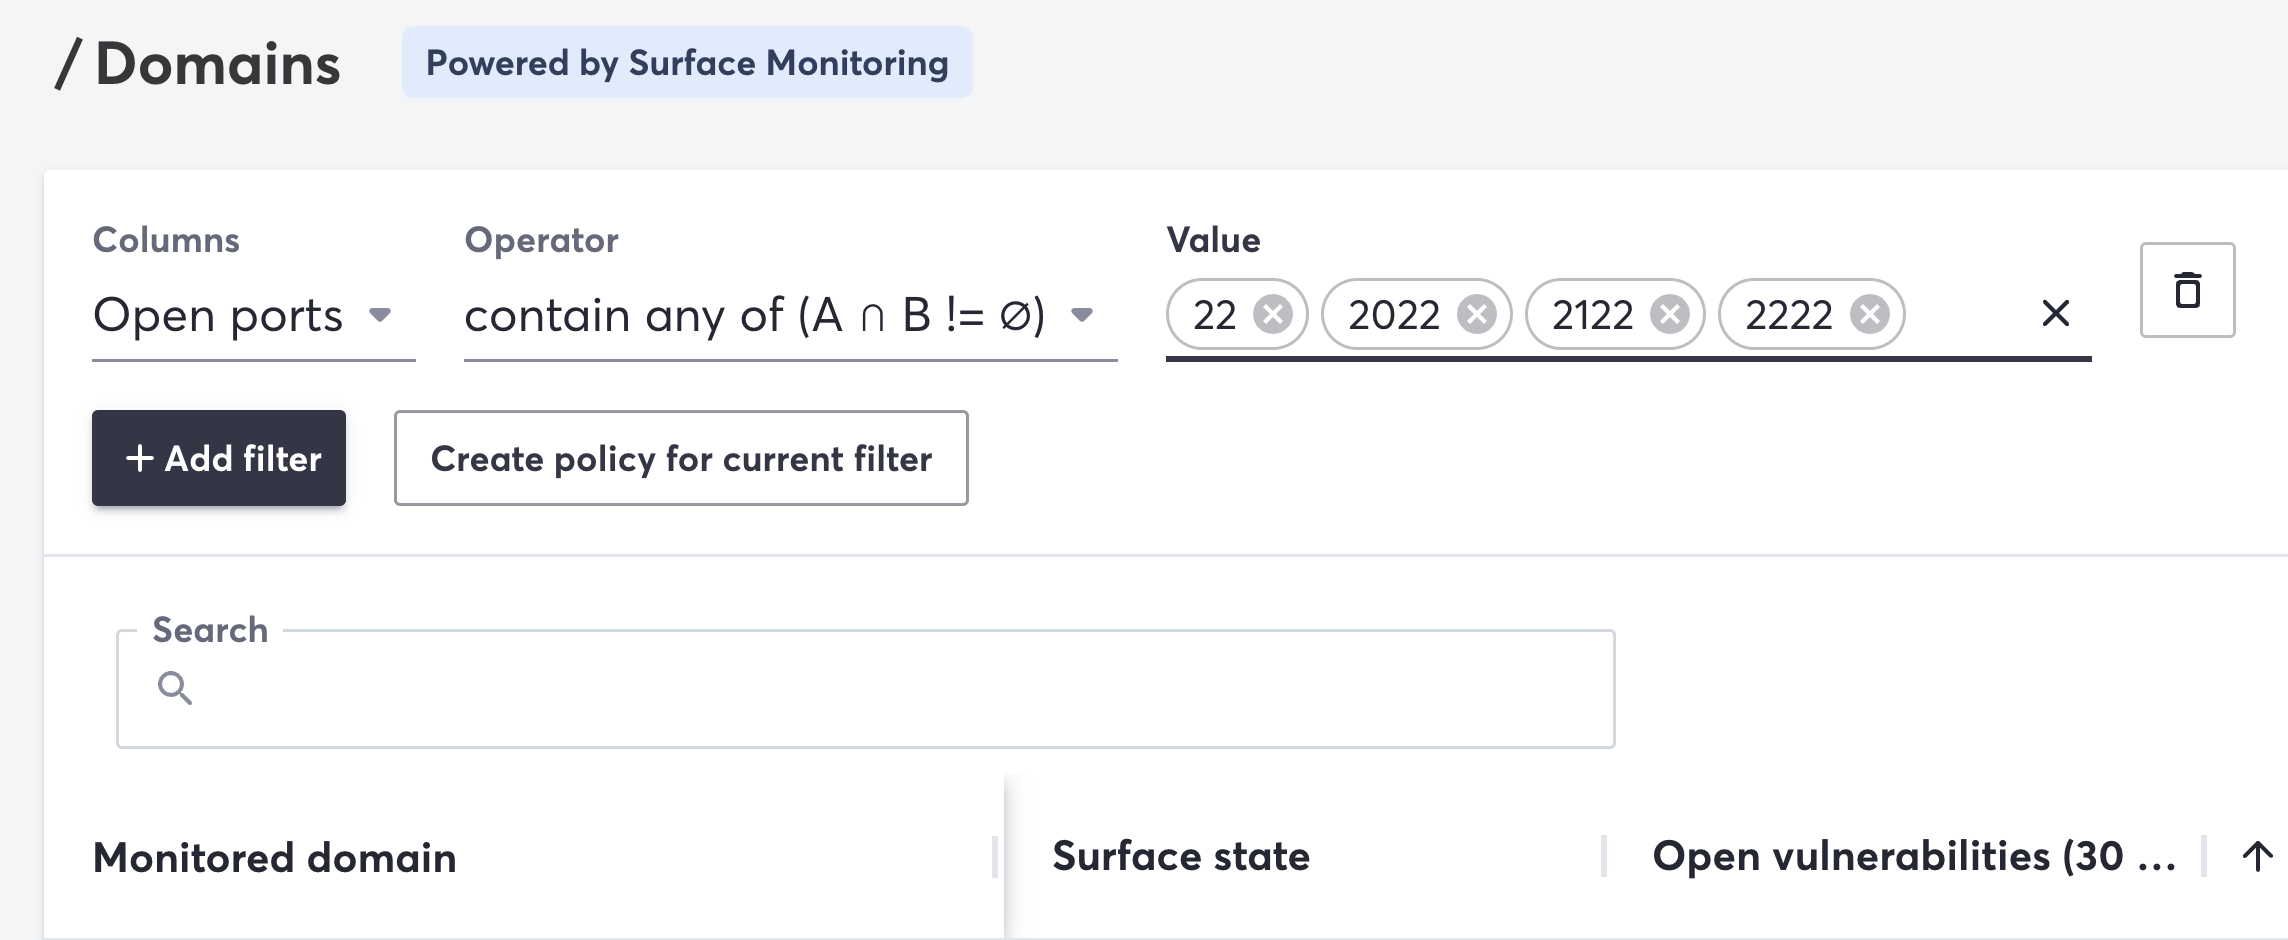
Task: Delete the 2122 value chip
Action: [1669, 315]
